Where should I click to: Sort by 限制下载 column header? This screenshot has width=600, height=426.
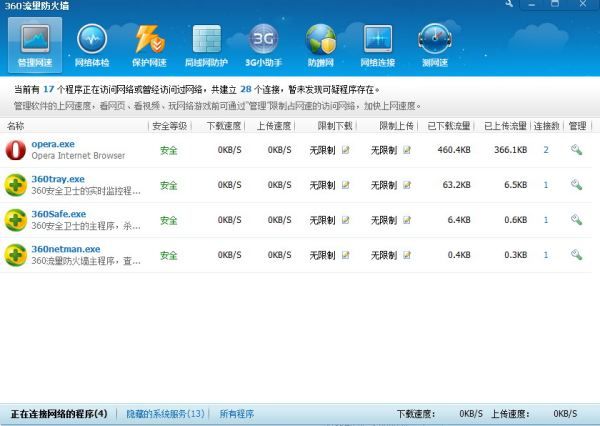[335, 126]
